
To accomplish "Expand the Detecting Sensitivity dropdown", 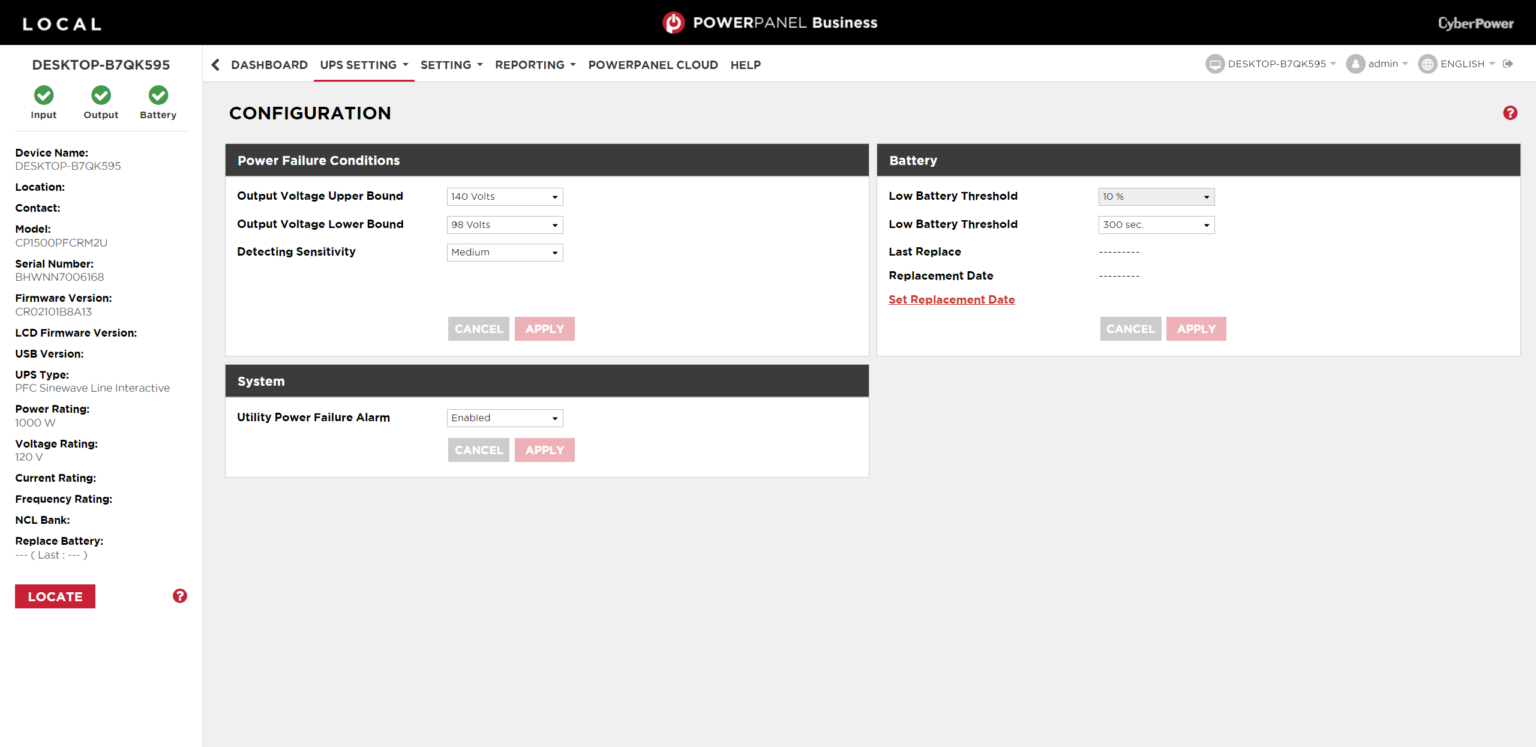I will pos(505,253).
